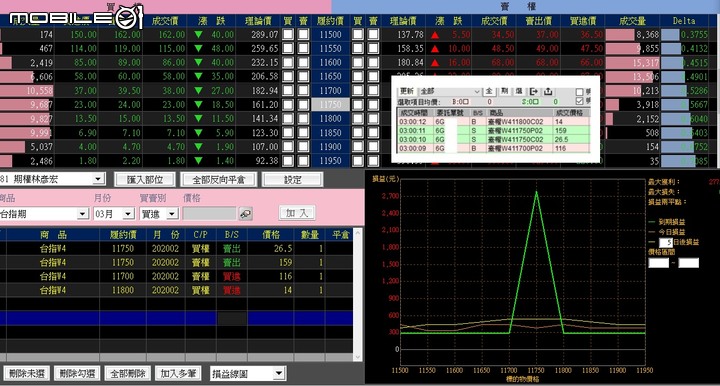Click the put-side 成交量 column header

coord(632,21)
